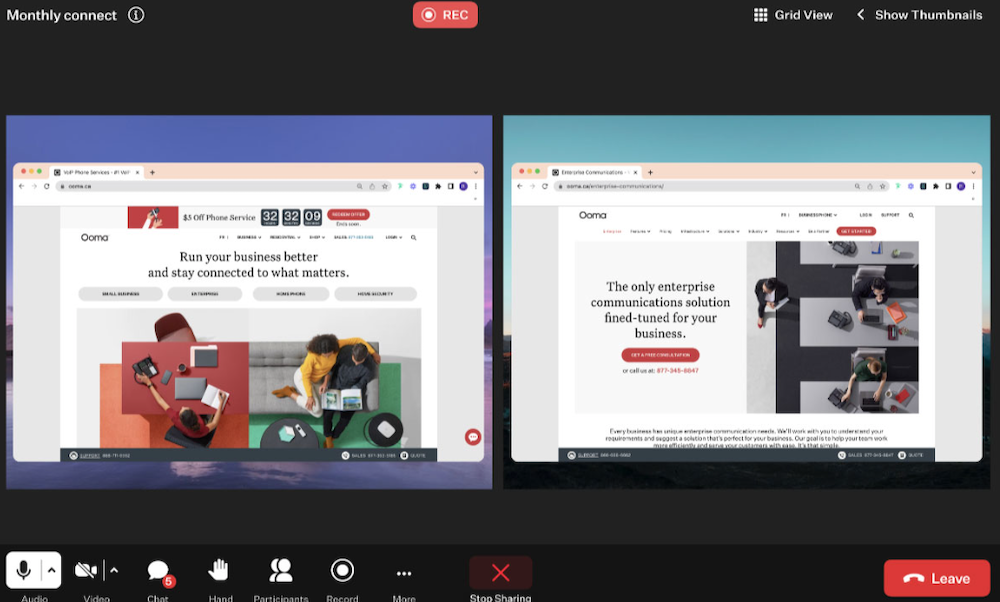Open the More options ellipsis
Screen dimensions: 1000x602
(404, 573)
